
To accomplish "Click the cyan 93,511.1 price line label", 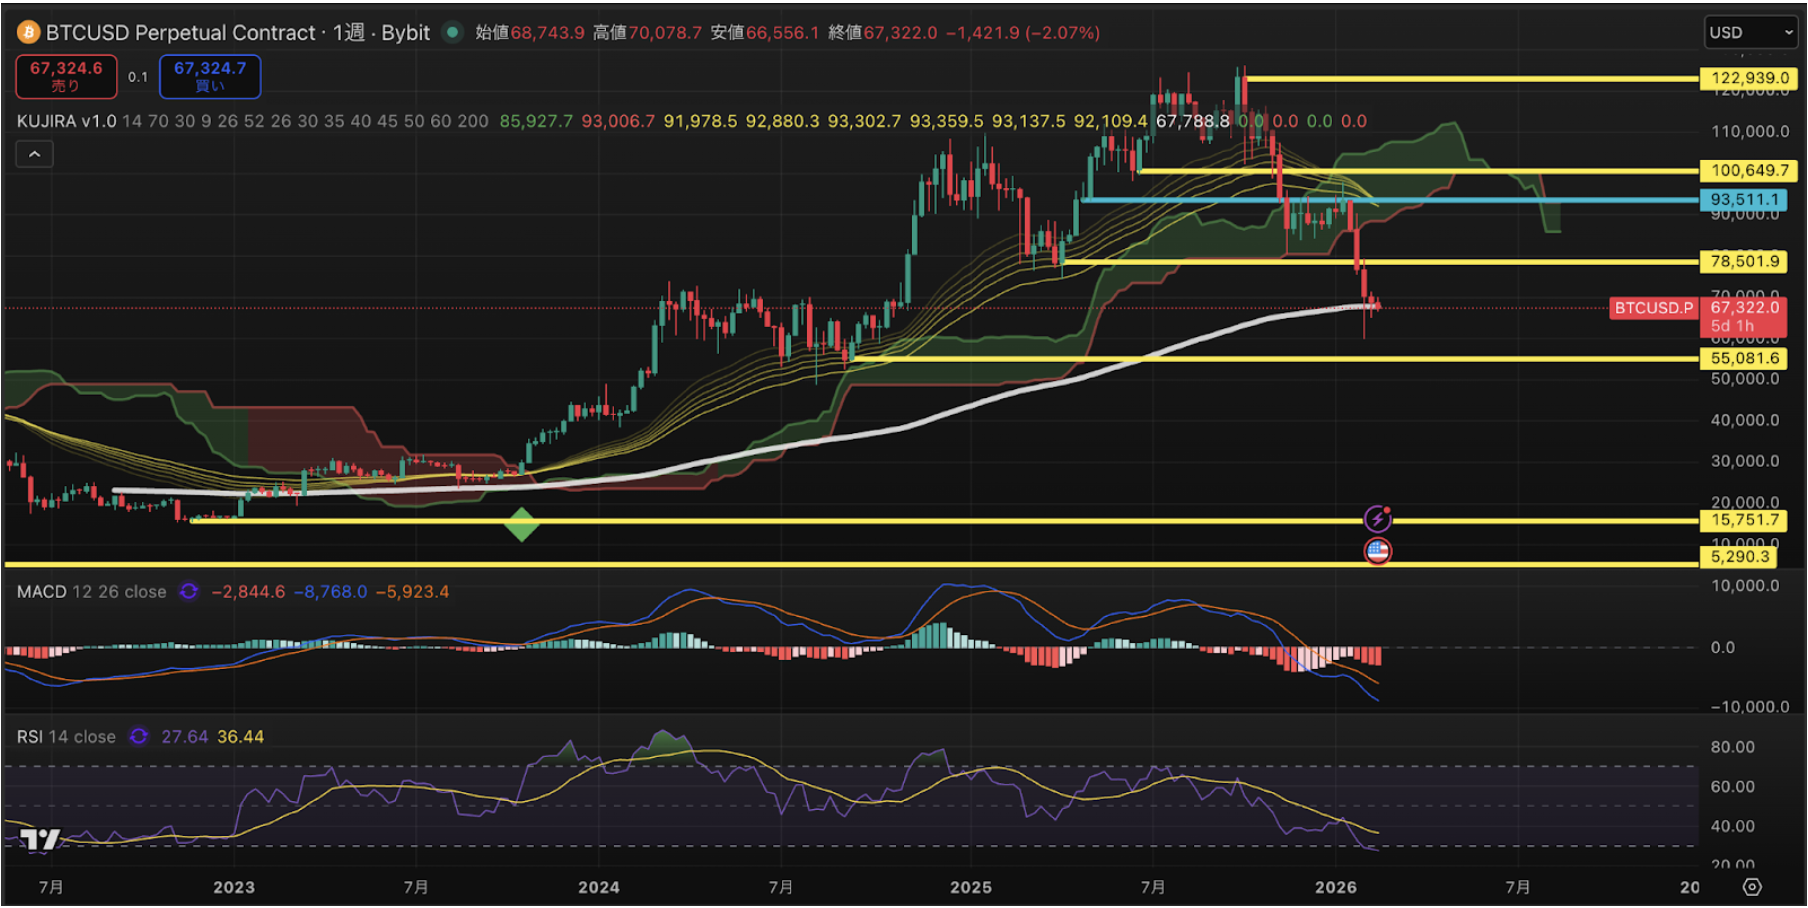I will pos(1744,200).
